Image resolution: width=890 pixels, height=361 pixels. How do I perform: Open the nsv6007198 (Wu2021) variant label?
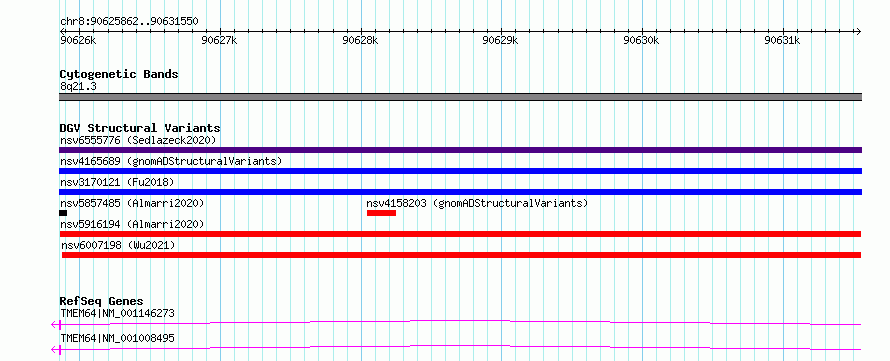(x=119, y=245)
